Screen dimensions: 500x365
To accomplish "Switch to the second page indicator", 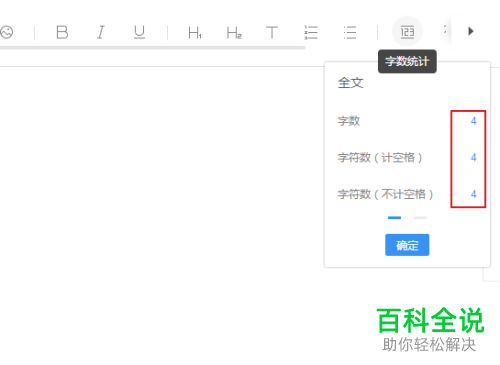I will pos(420,218).
